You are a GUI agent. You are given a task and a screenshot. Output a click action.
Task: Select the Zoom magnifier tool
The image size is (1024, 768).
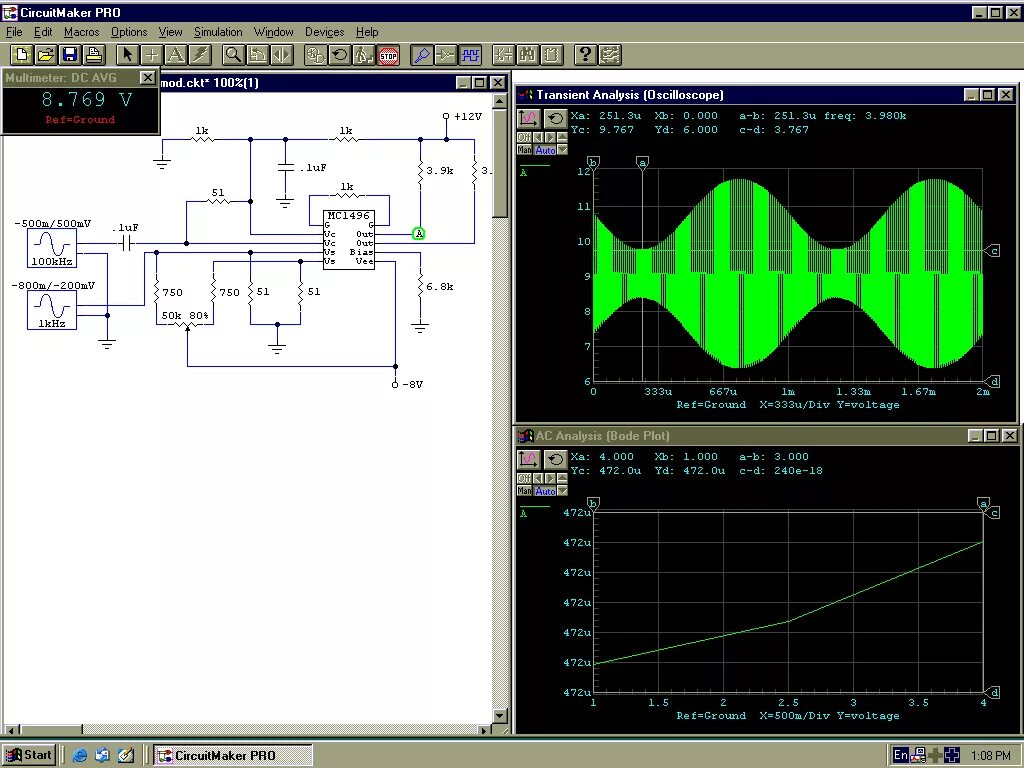click(x=232, y=55)
